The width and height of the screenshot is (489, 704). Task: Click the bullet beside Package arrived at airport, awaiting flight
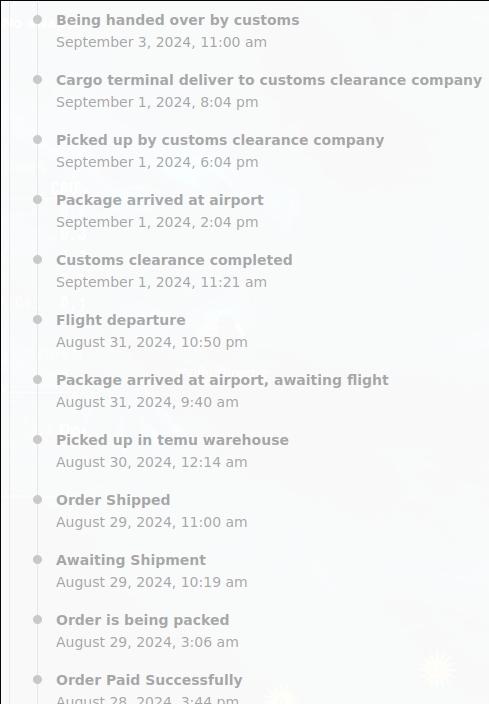point(38,380)
